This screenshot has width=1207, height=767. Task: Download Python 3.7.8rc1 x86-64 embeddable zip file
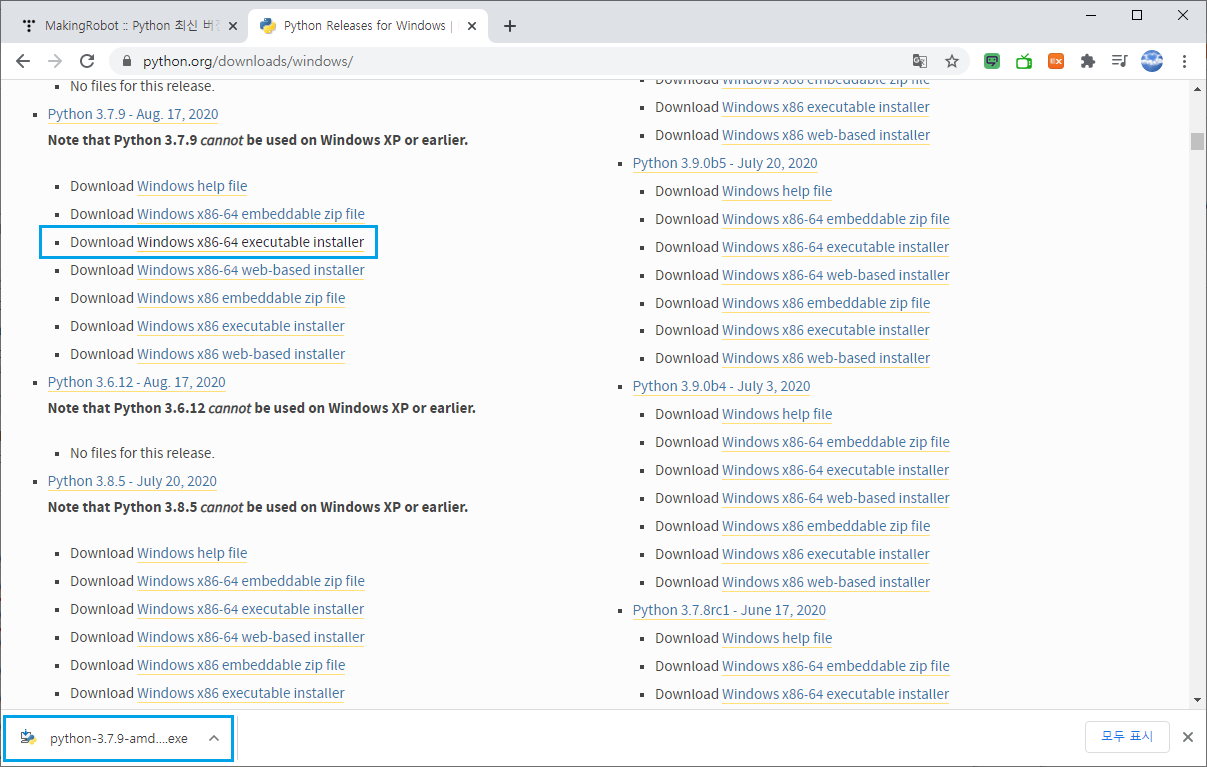(x=836, y=666)
